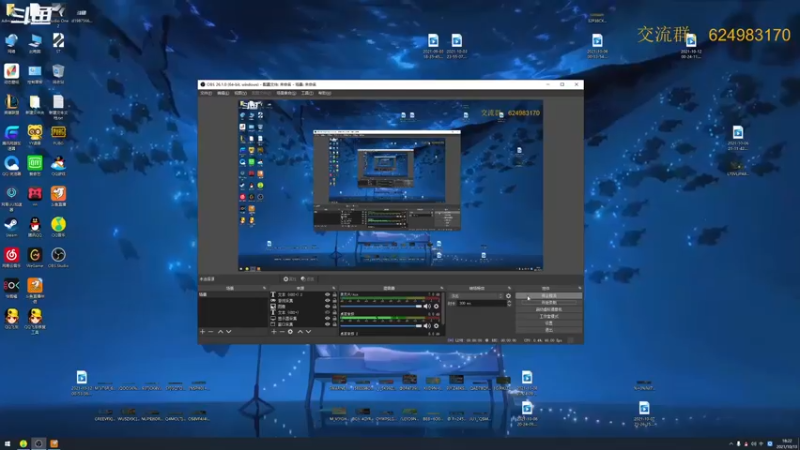Remove selected source using minus icon

282,332
